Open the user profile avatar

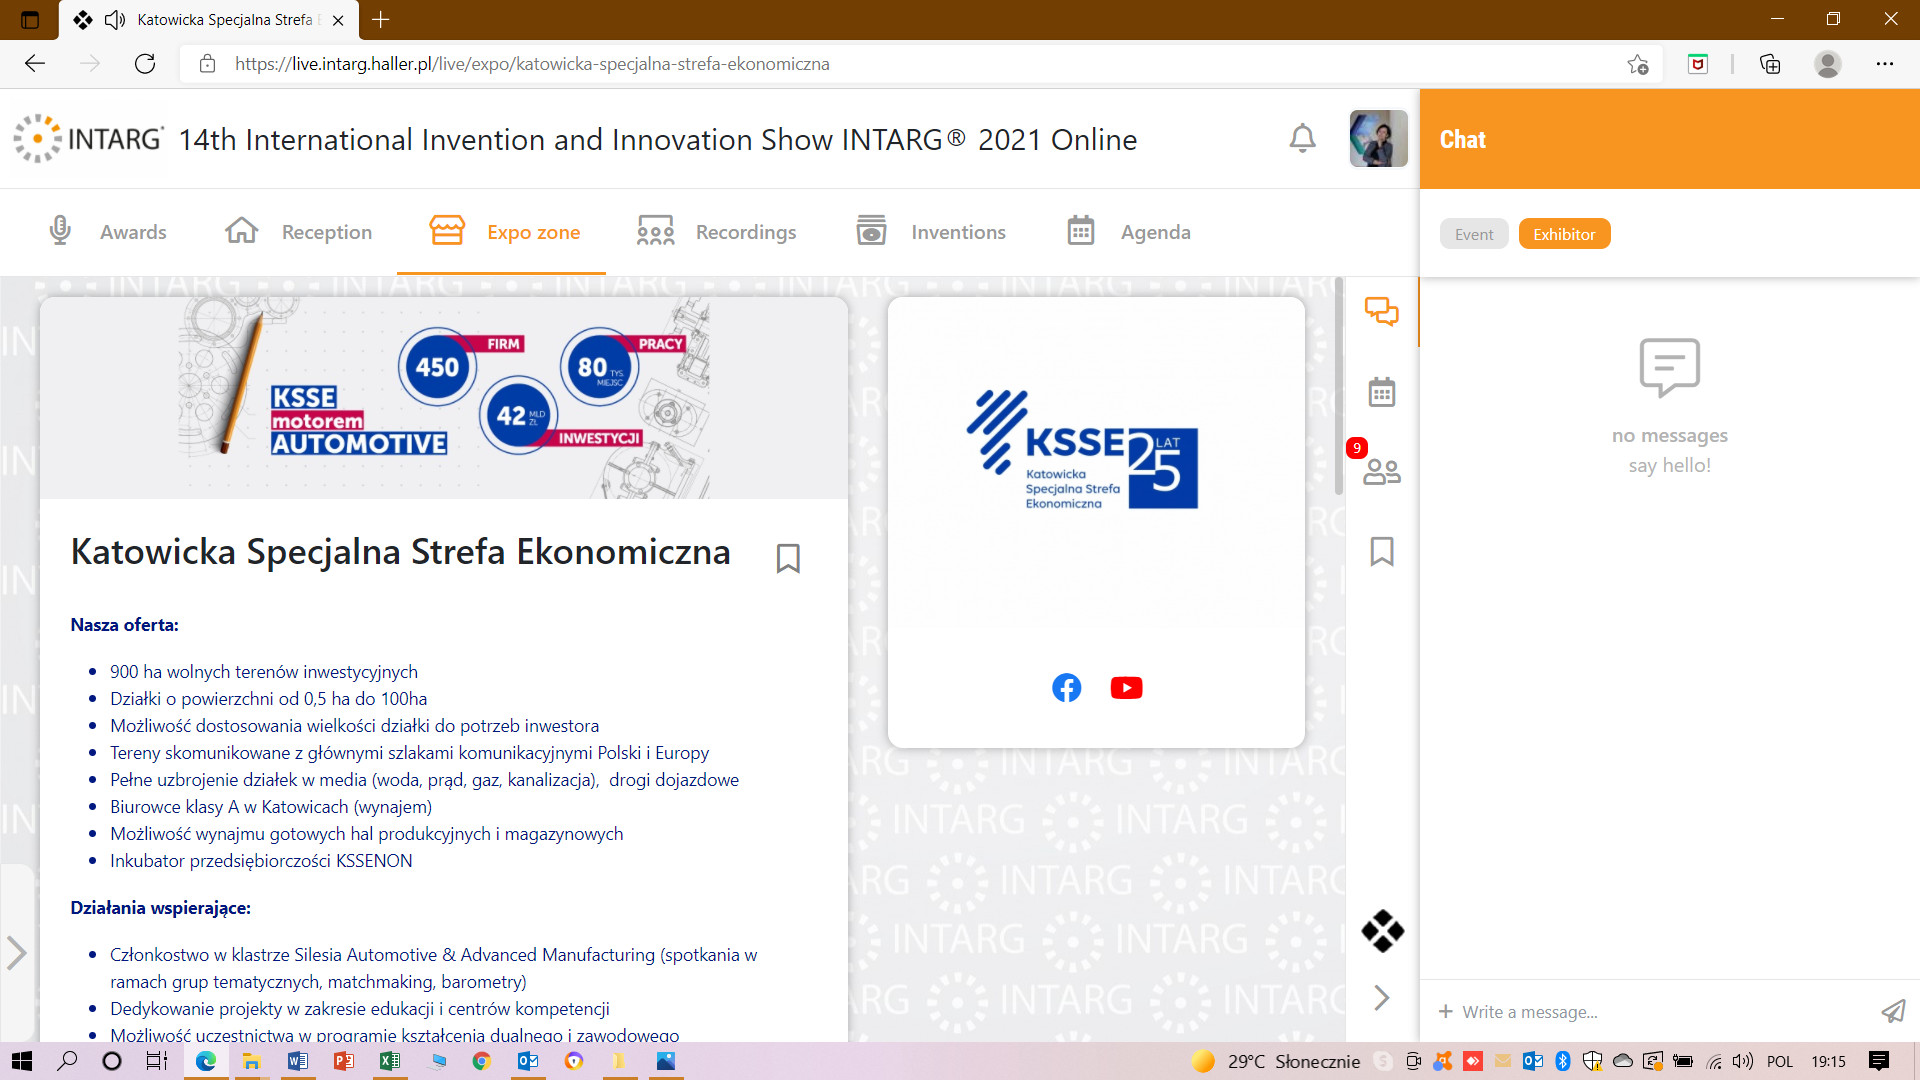(x=1378, y=138)
